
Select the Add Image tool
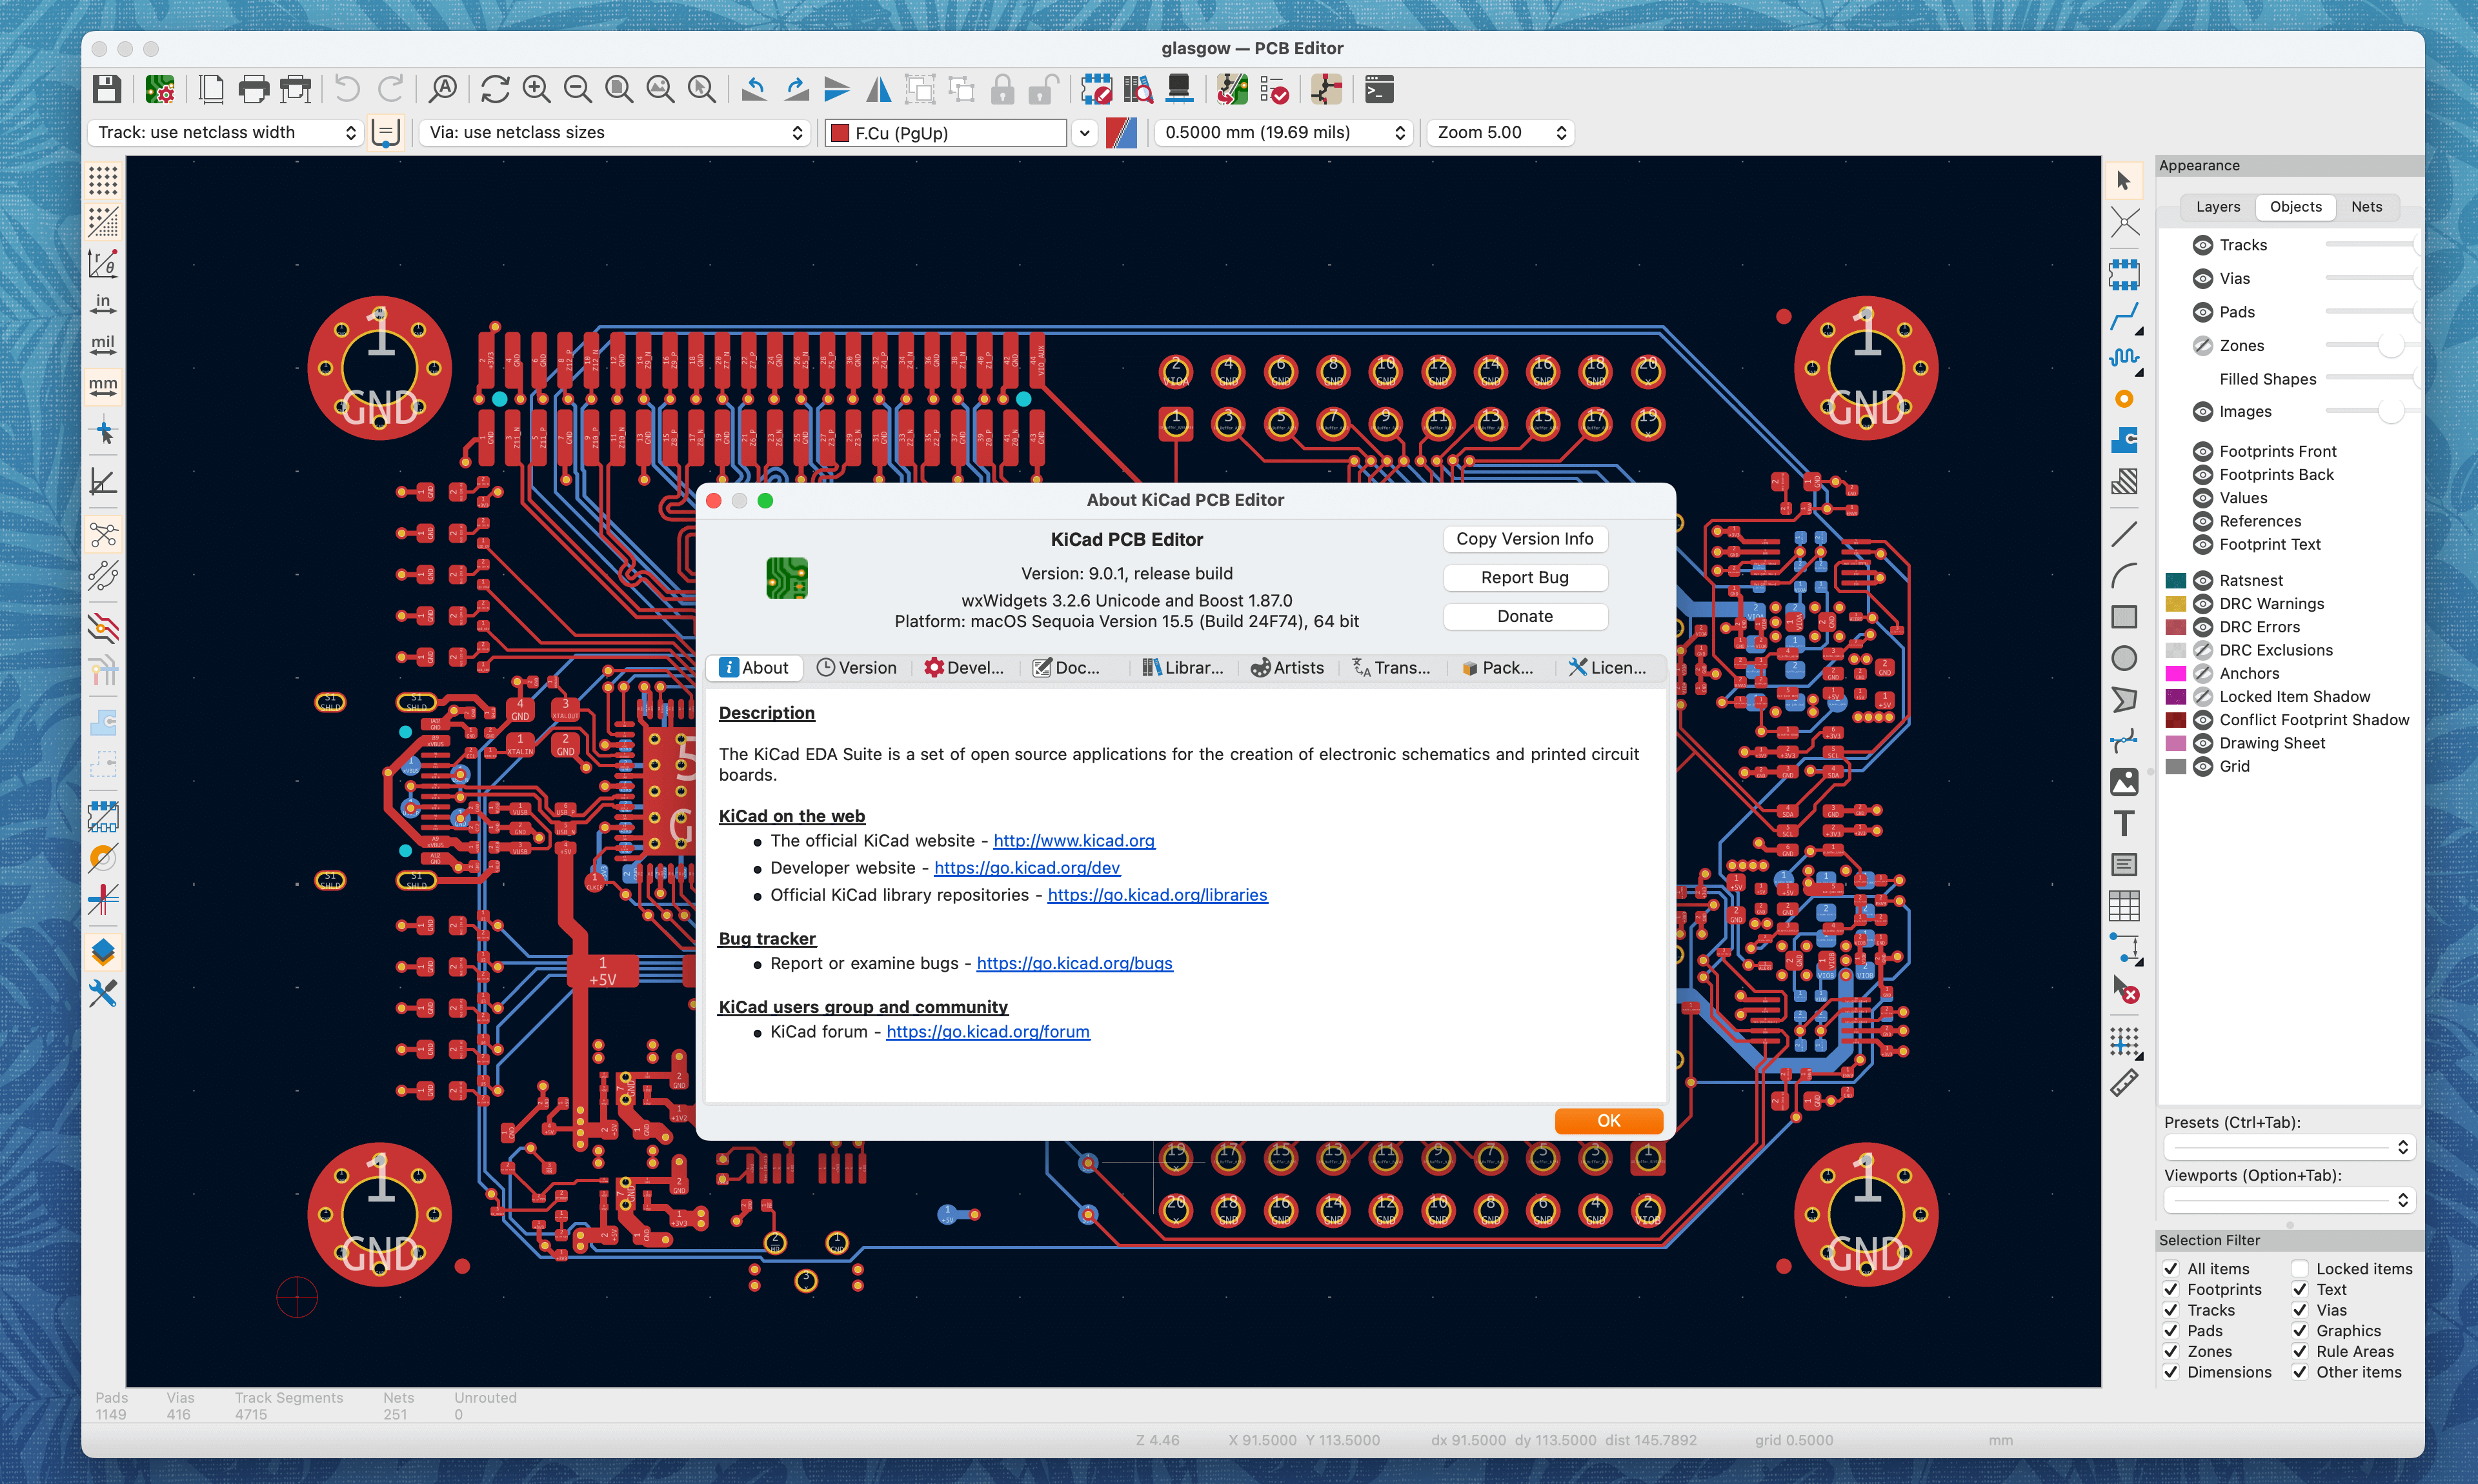(x=2124, y=782)
